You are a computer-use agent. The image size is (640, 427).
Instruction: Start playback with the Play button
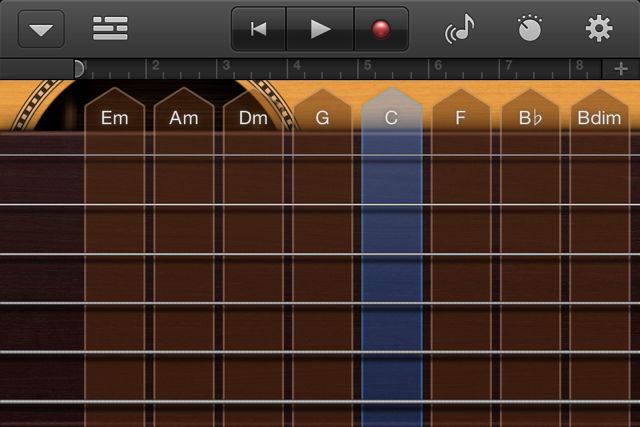(x=320, y=29)
